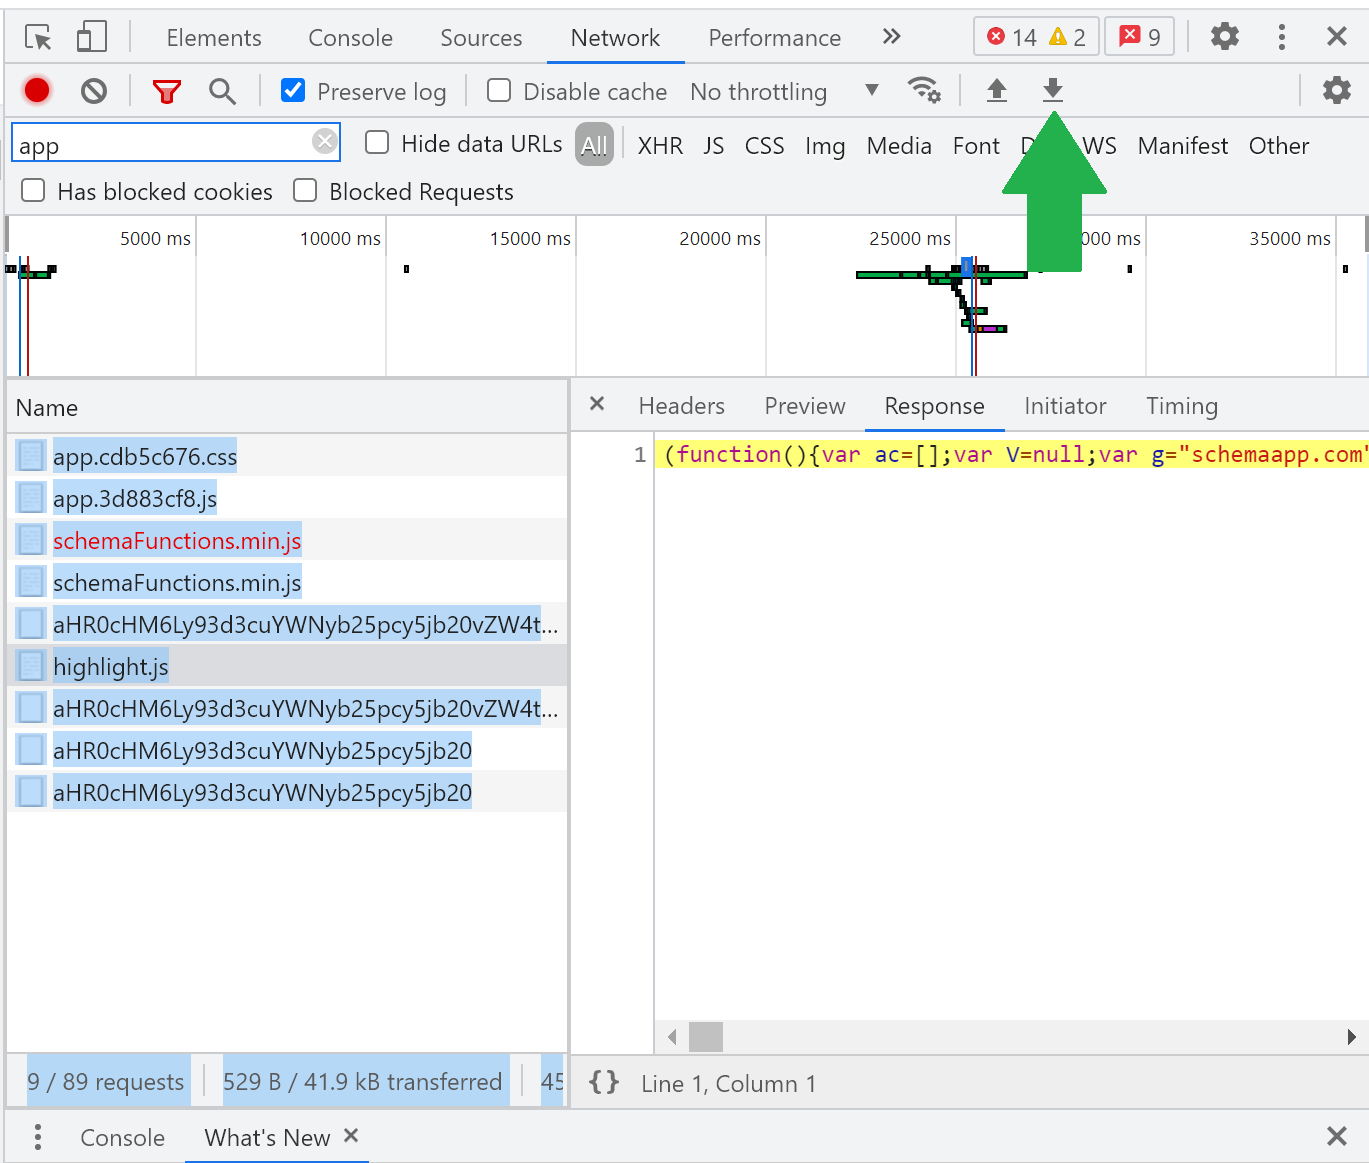This screenshot has height=1163, width=1369.
Task: Check the Hide data URLs option
Action: (377, 143)
